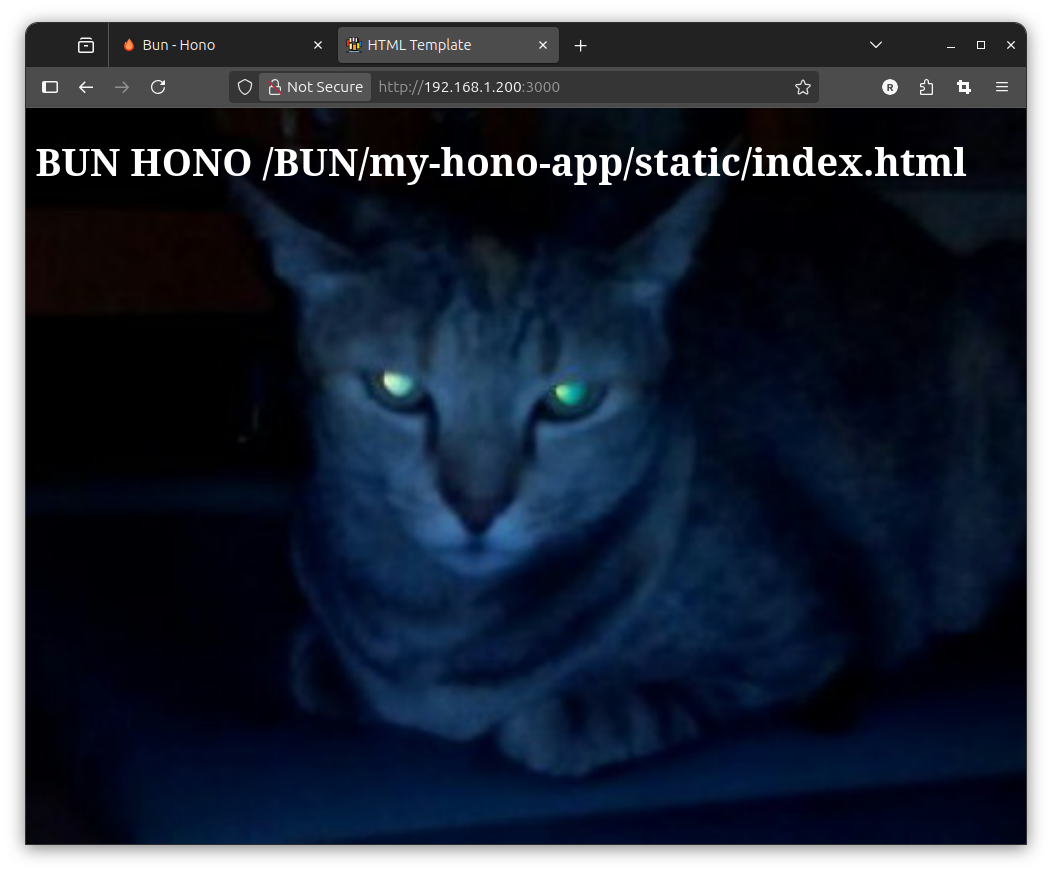The image size is (1052, 873).
Task: Select the HTML Template tab
Action: pyautogui.click(x=448, y=45)
